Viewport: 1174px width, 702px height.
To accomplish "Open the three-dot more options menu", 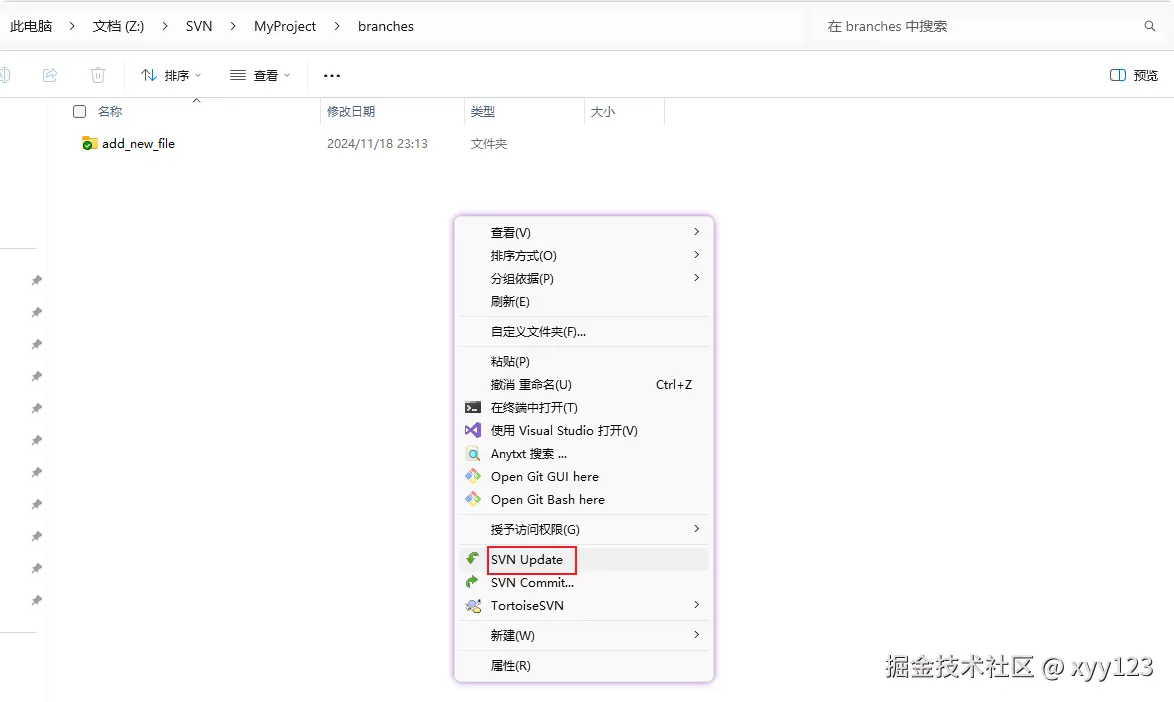I will (332, 76).
